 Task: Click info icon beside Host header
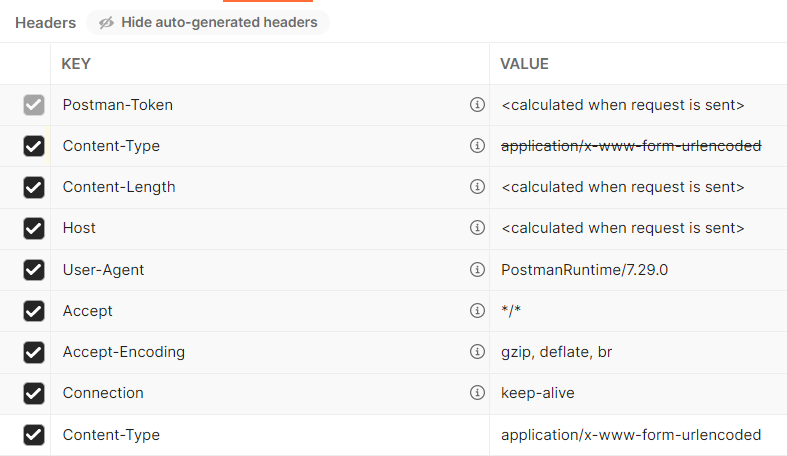[477, 228]
